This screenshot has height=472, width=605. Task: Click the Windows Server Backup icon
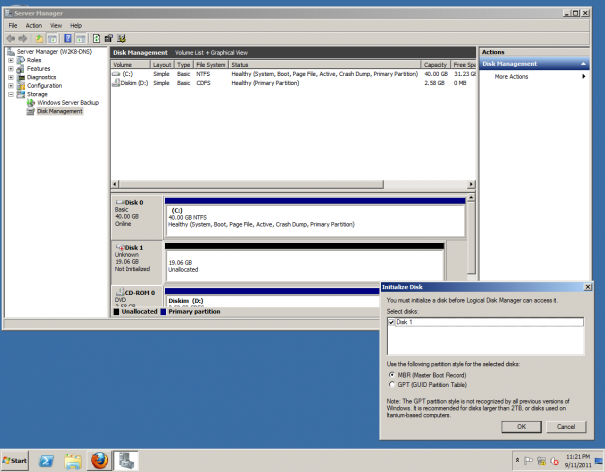30,103
